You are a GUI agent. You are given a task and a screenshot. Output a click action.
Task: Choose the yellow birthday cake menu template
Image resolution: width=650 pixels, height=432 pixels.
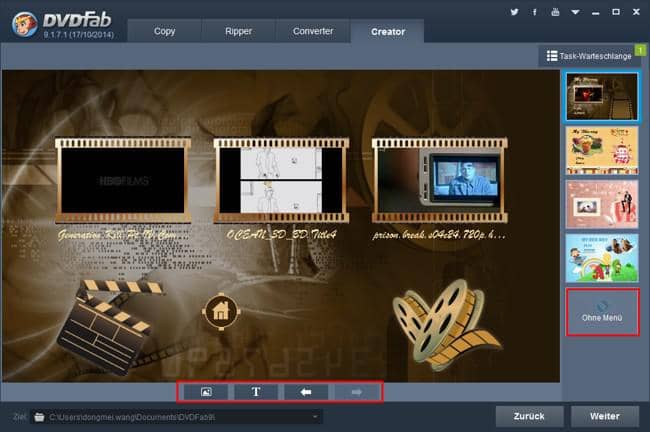click(x=601, y=151)
